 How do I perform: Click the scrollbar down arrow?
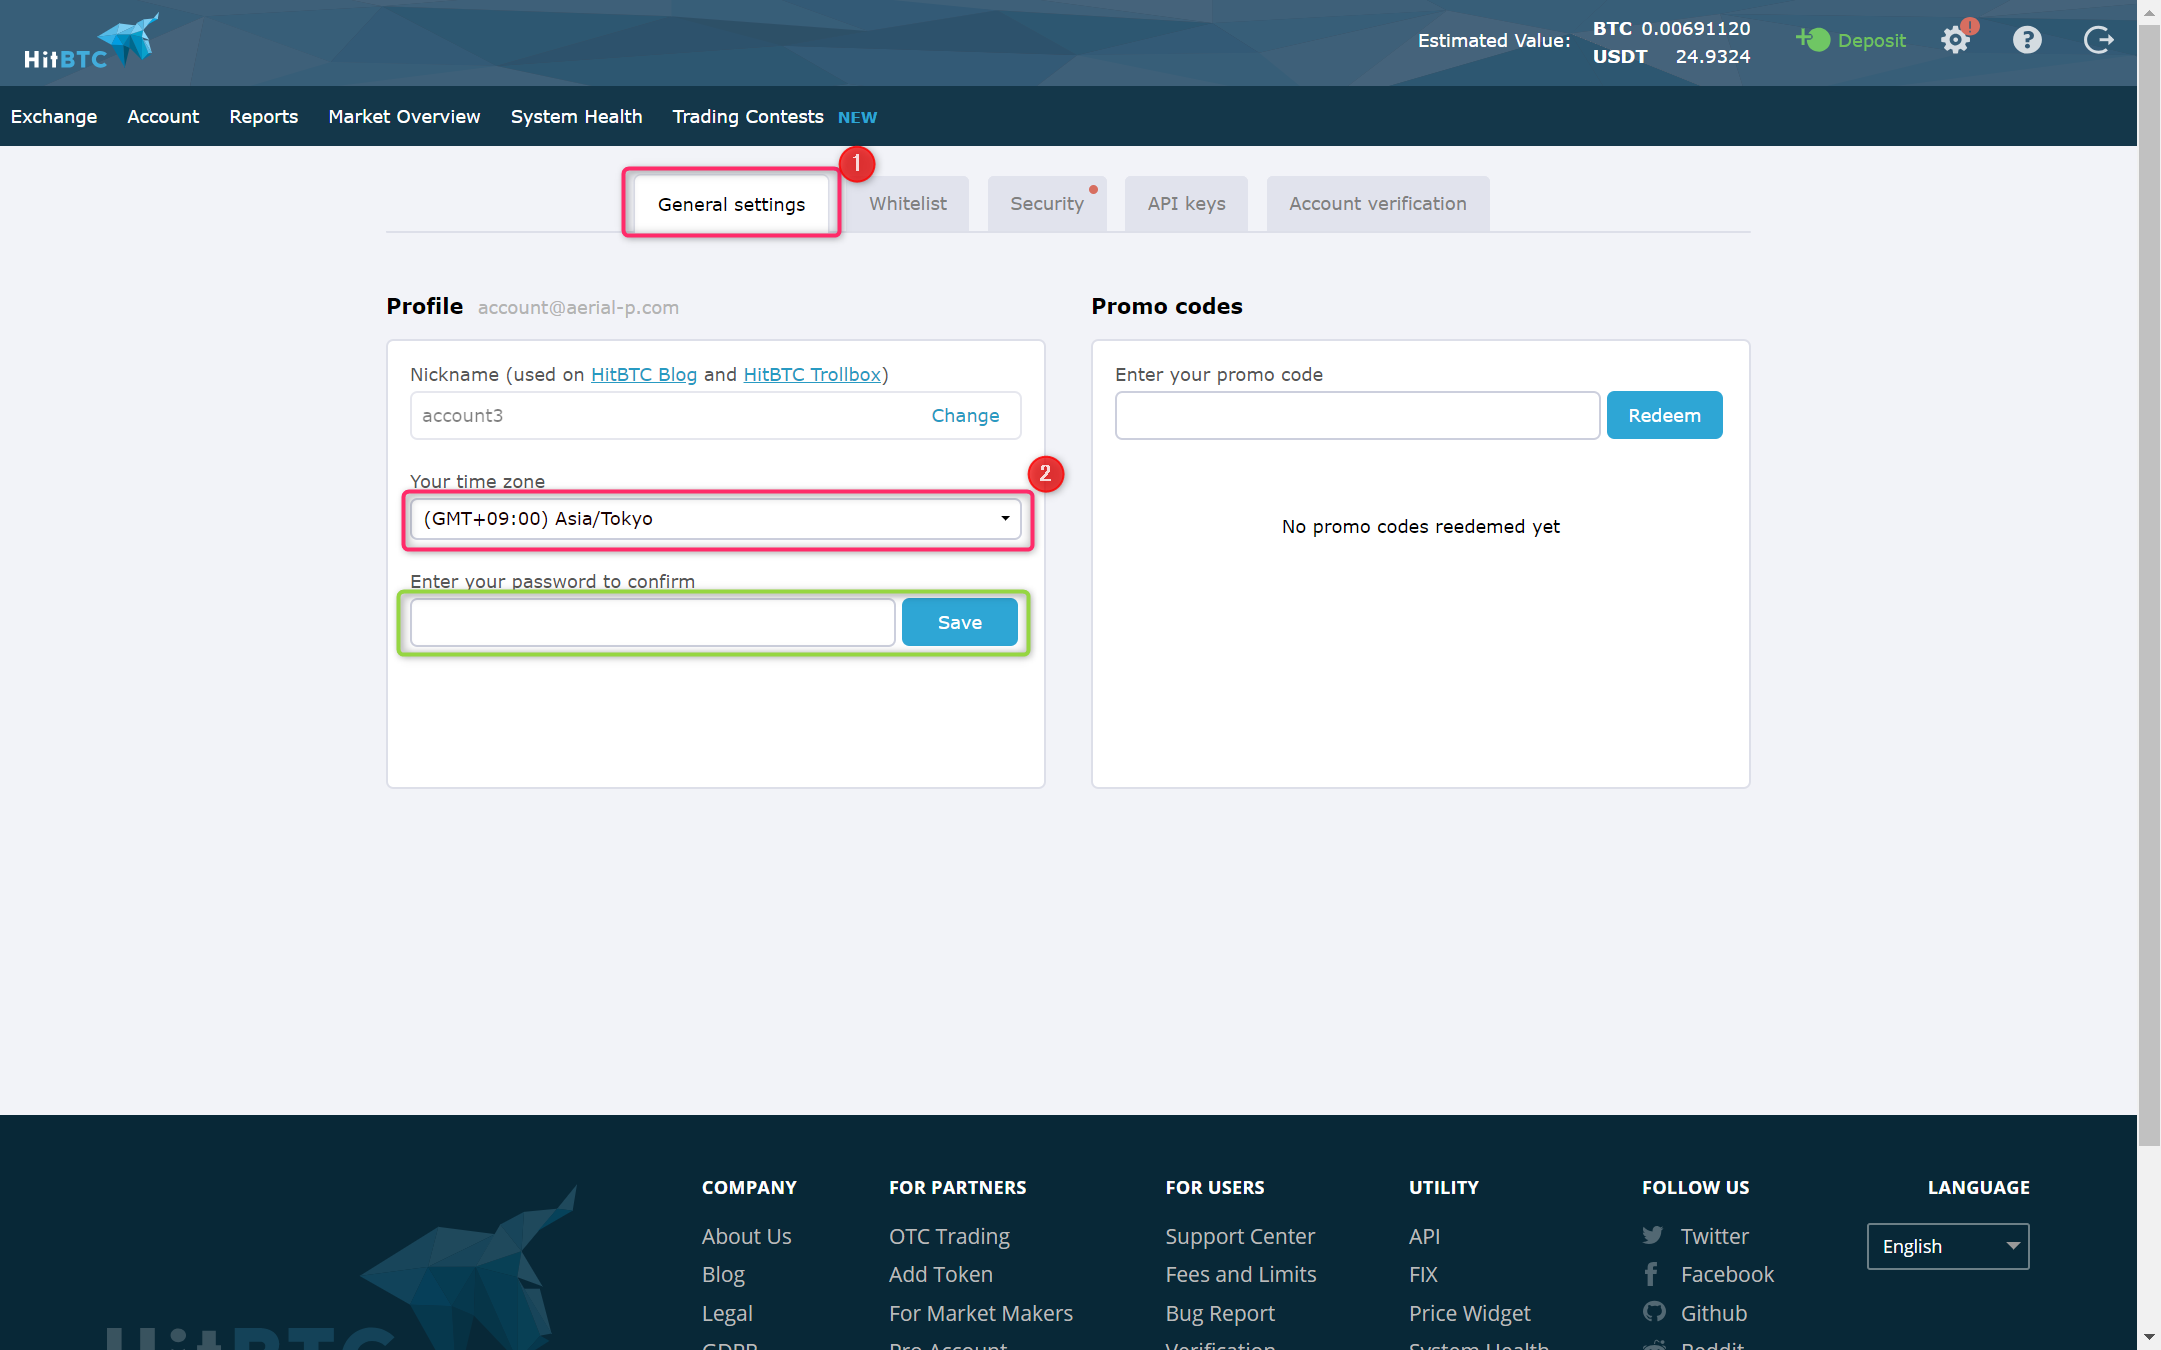click(x=2149, y=1337)
